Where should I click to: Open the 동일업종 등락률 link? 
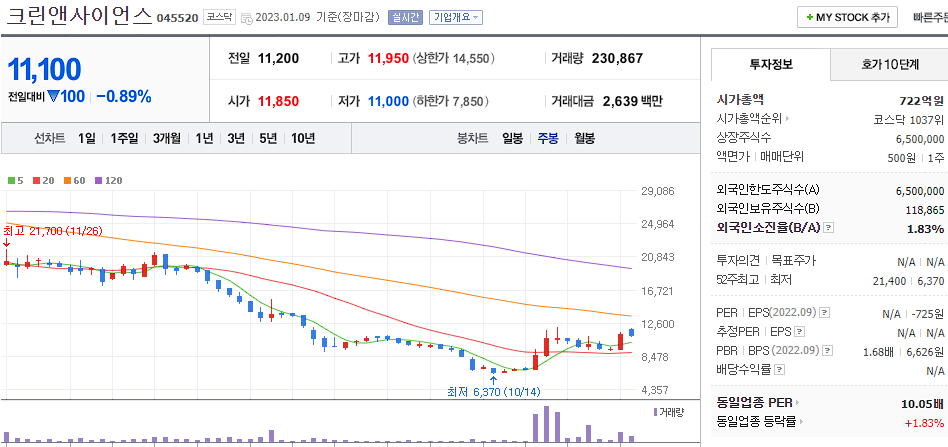coord(761,422)
